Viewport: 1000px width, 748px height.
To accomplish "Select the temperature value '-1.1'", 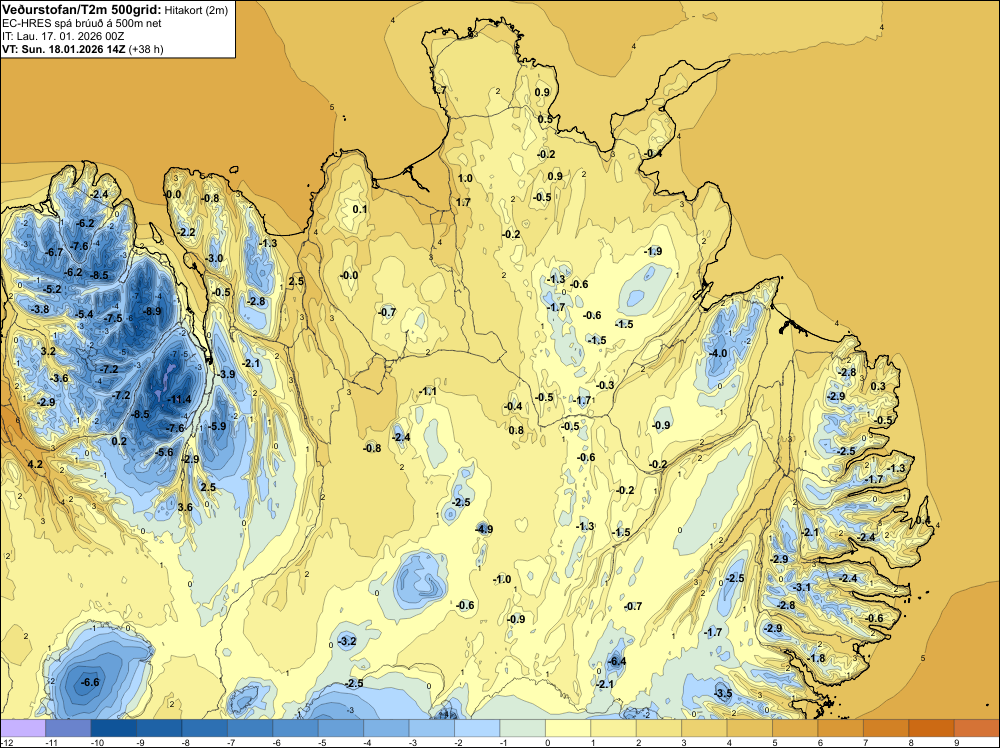I will (x=427, y=391).
